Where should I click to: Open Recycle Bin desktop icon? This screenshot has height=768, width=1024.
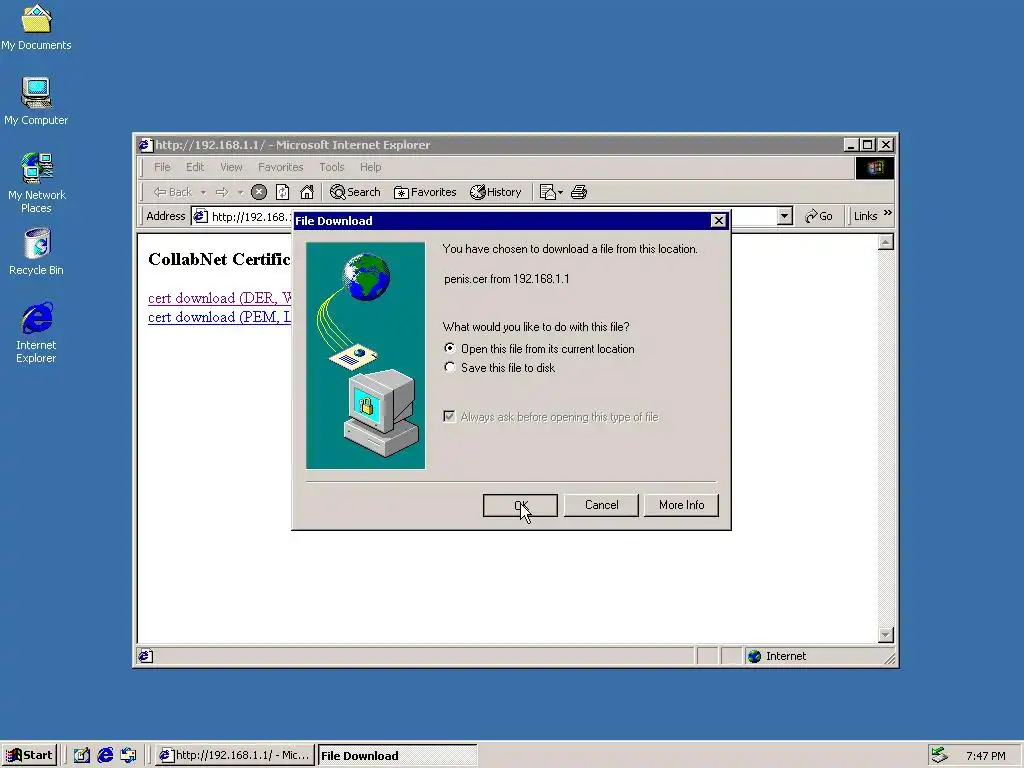[36, 252]
